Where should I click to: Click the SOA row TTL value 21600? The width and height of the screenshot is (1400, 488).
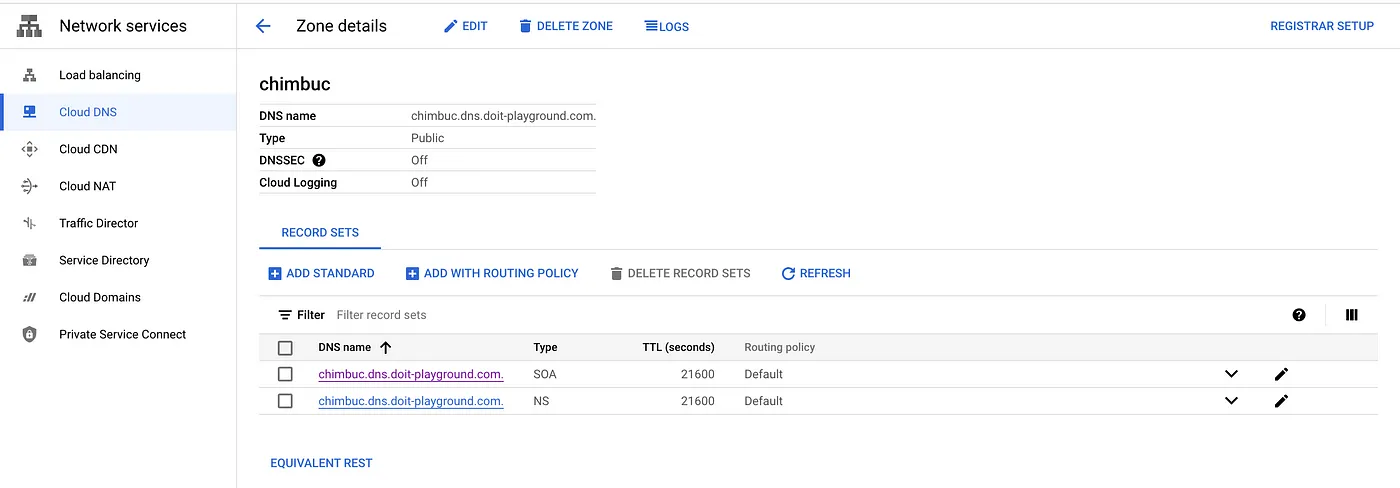(698, 374)
